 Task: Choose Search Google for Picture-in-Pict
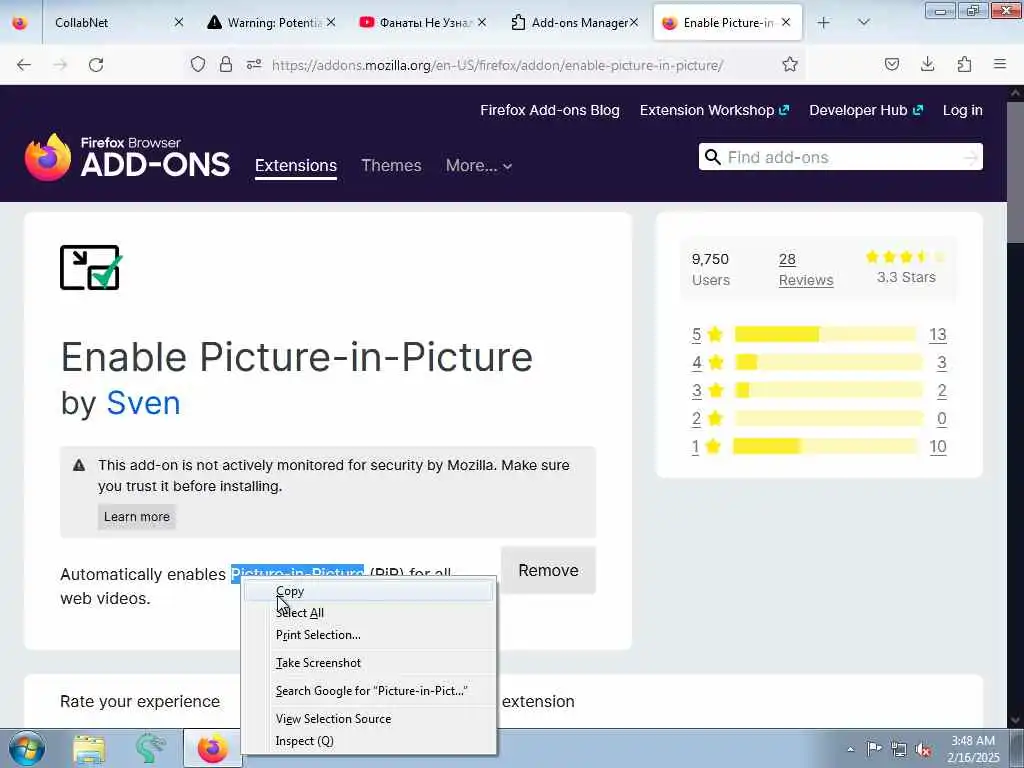pos(369,691)
